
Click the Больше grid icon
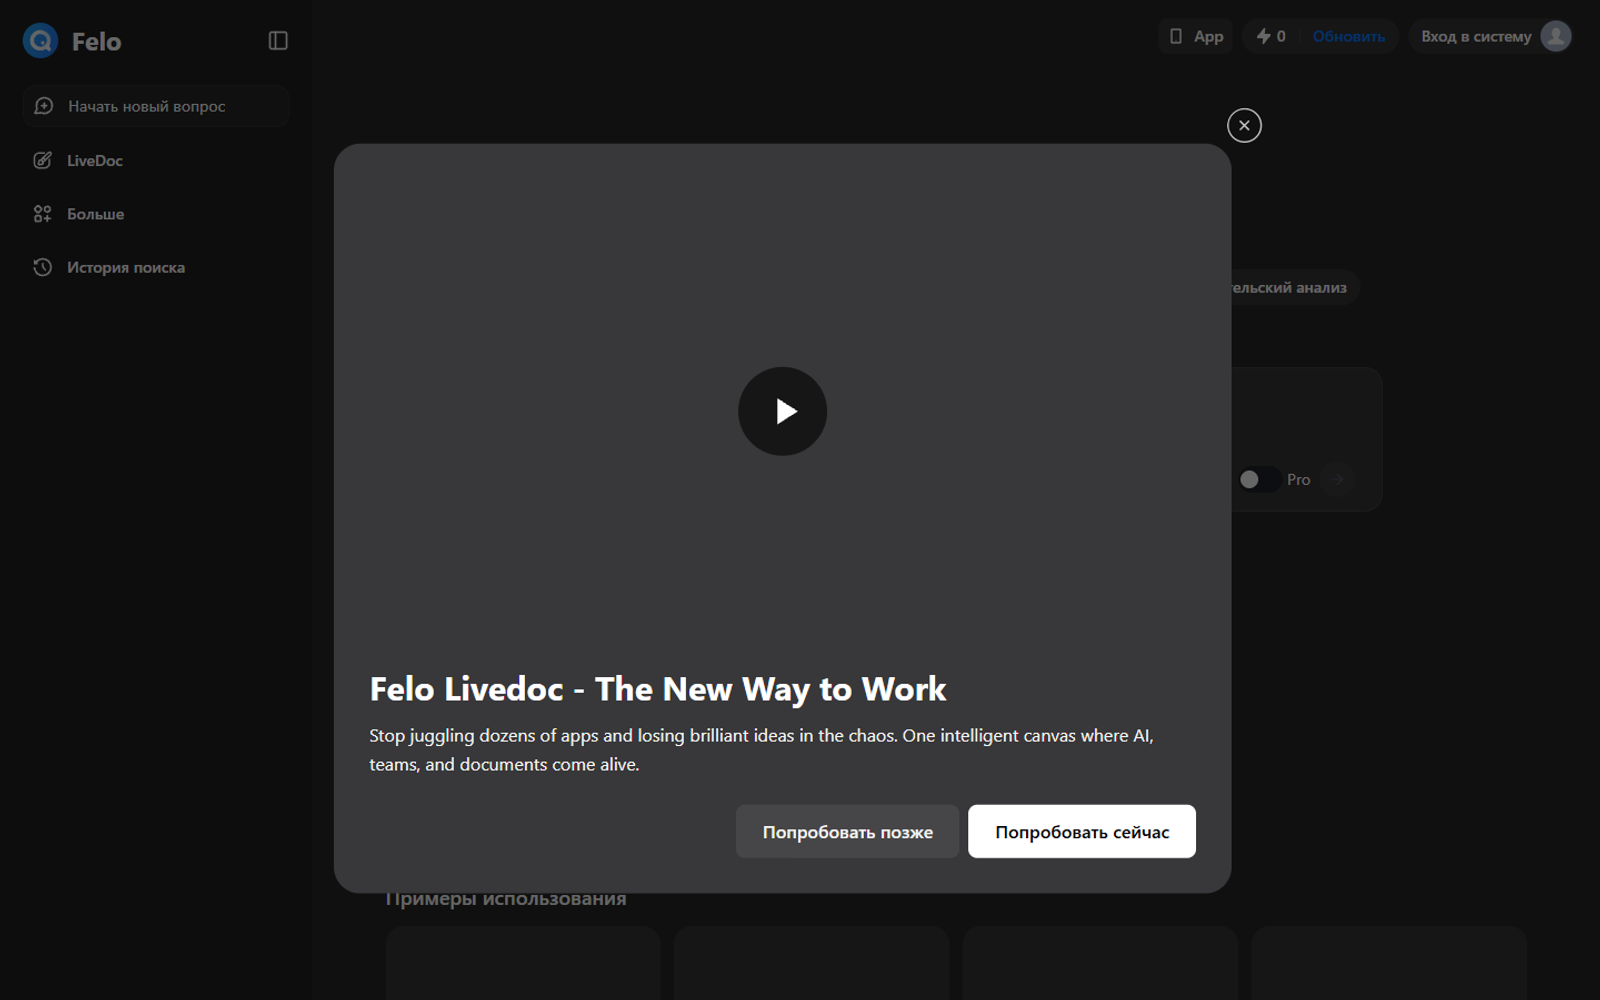[x=42, y=214]
